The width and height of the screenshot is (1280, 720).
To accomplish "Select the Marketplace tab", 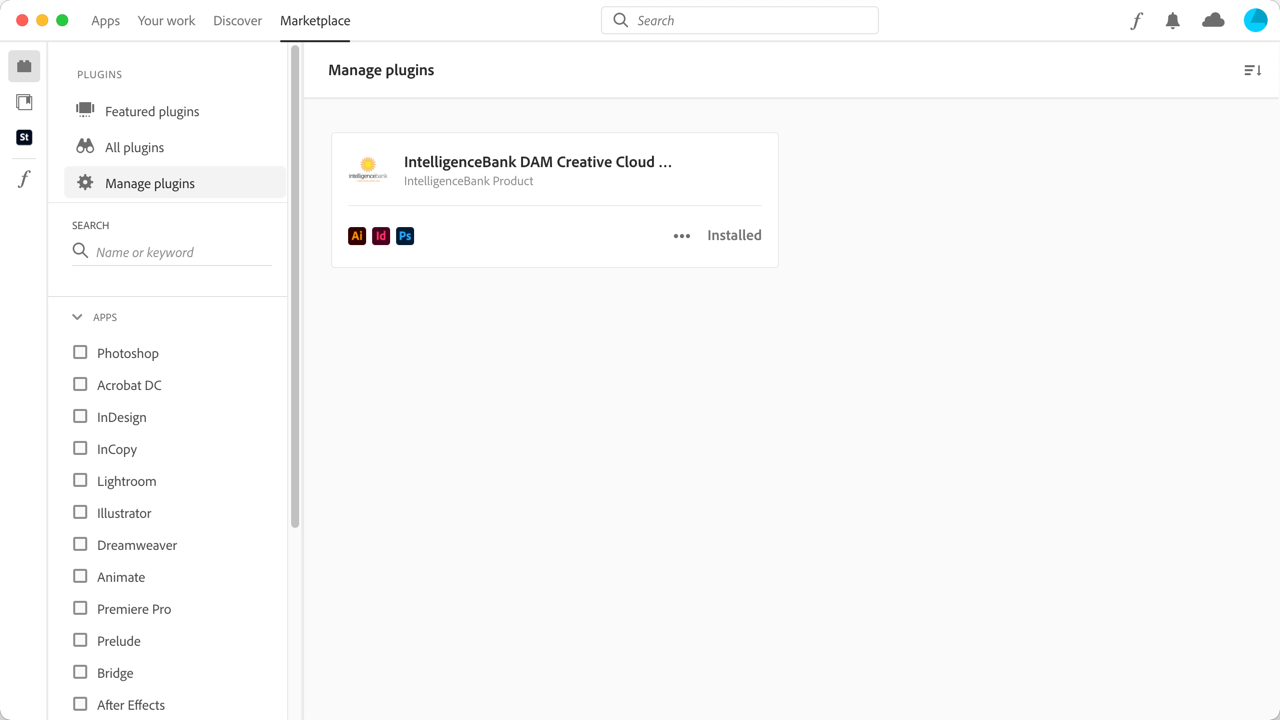I will [x=315, y=21].
